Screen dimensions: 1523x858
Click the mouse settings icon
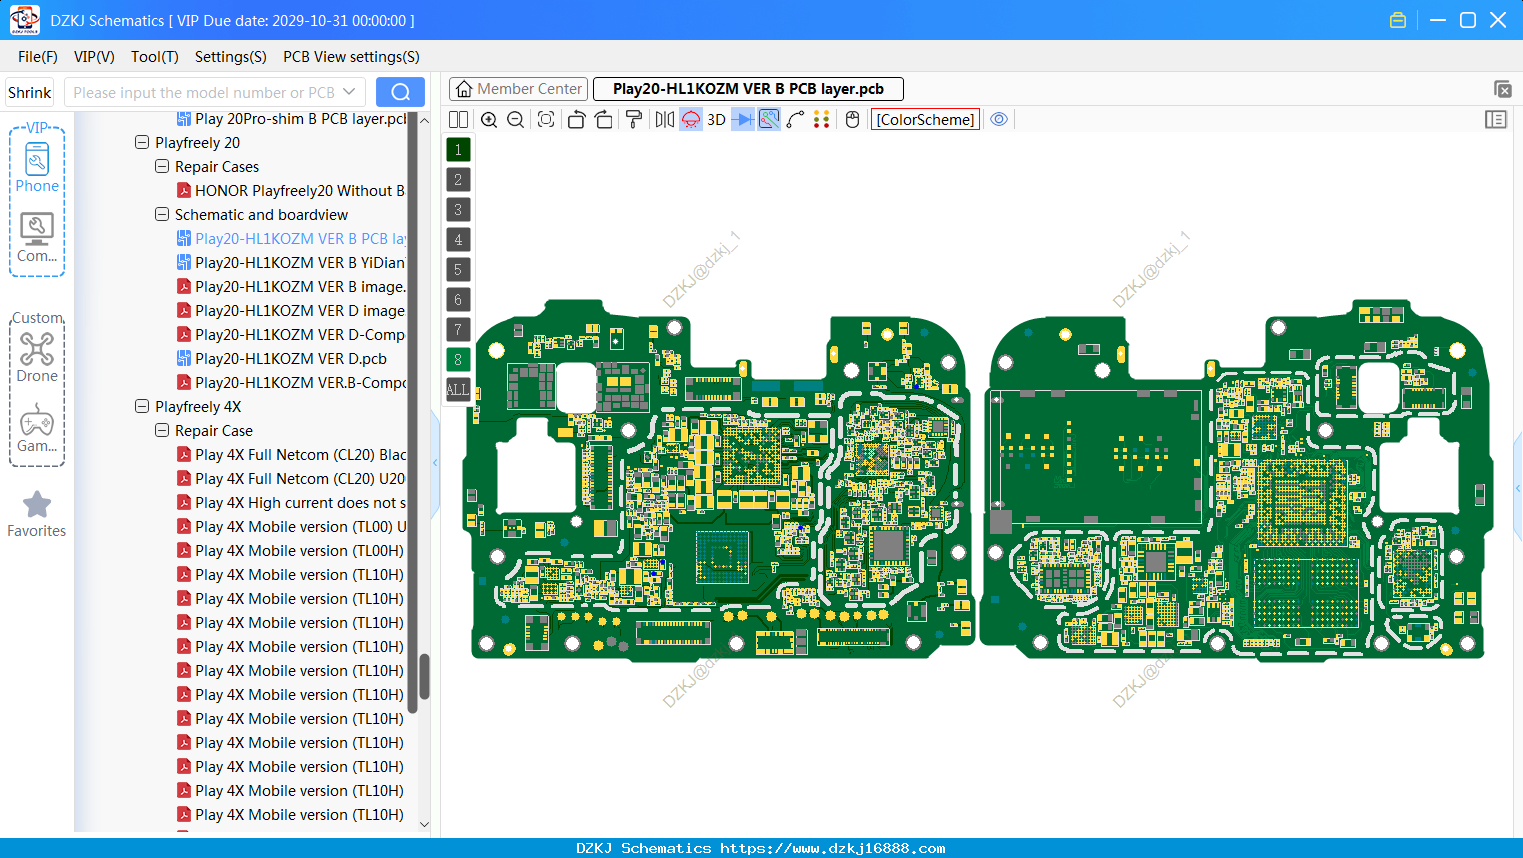coord(853,120)
